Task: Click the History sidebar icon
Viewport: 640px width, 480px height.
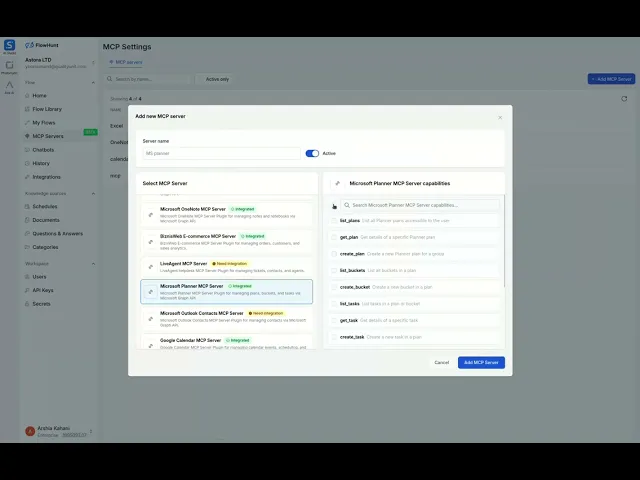Action: point(27,163)
